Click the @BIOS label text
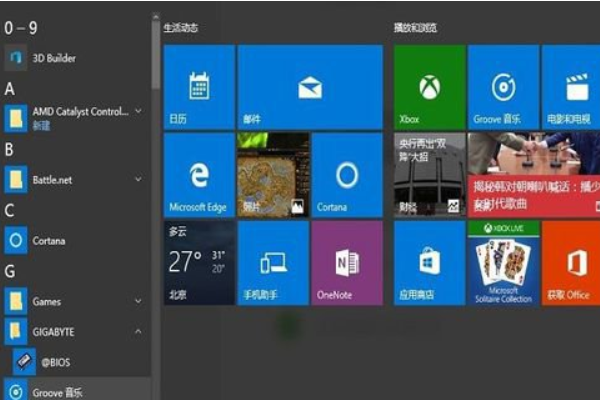This screenshot has width=600, height=400. pos(56,362)
